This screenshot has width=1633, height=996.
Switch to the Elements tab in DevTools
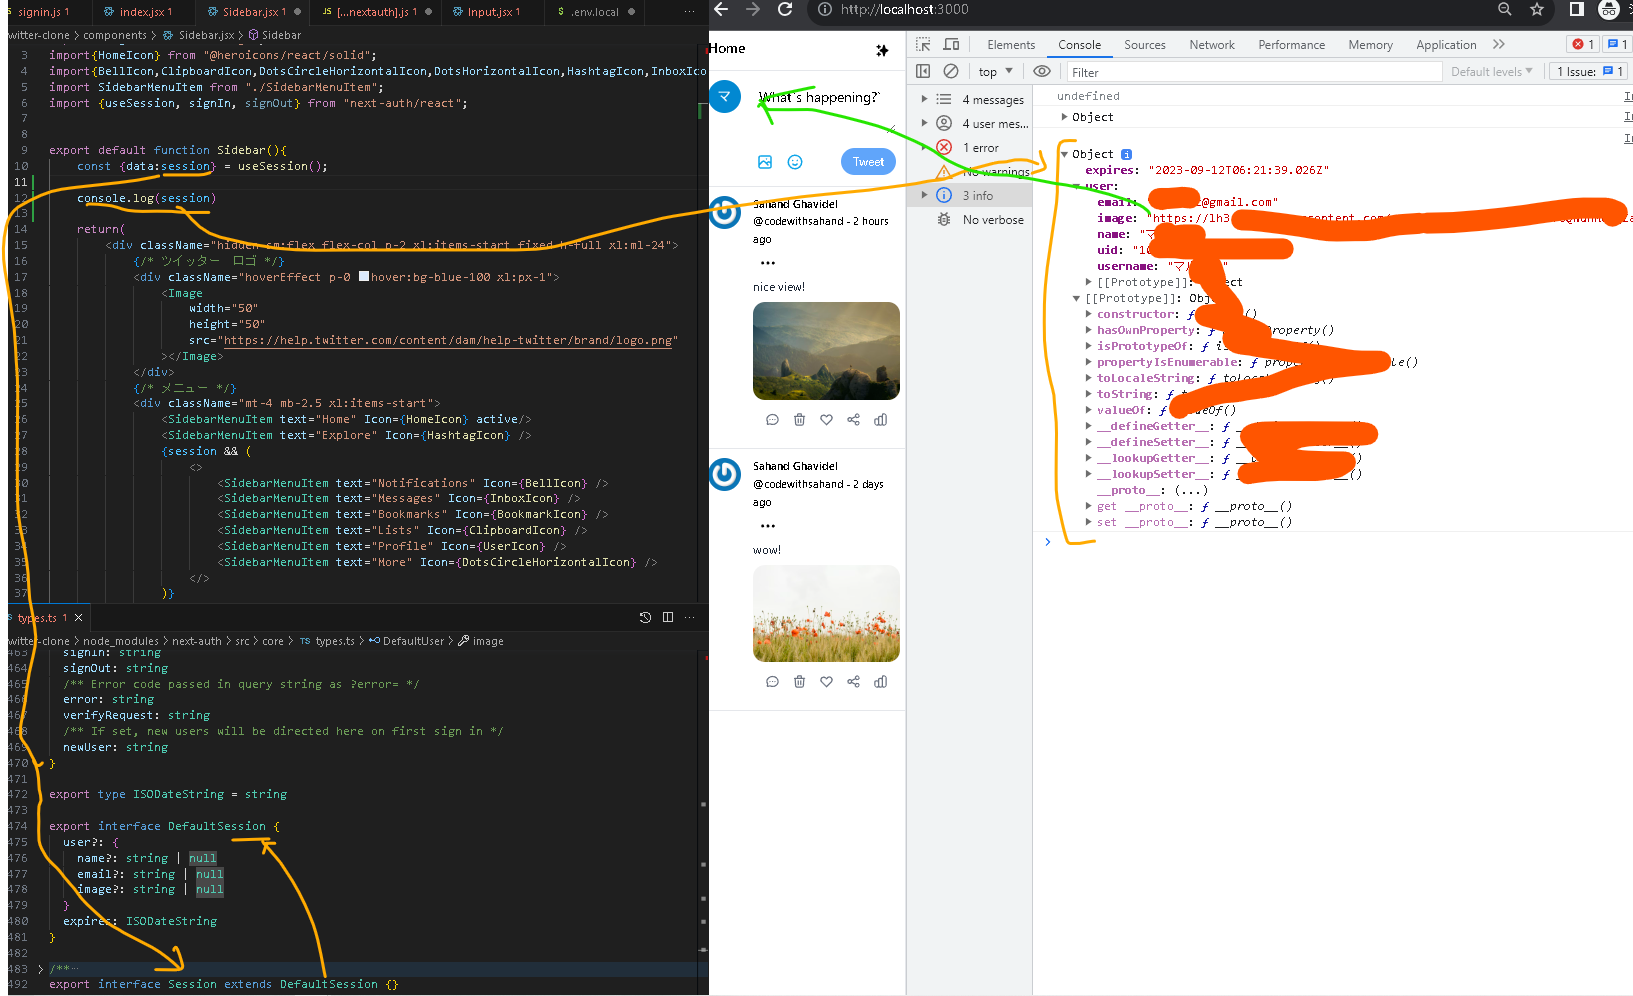click(x=1011, y=45)
